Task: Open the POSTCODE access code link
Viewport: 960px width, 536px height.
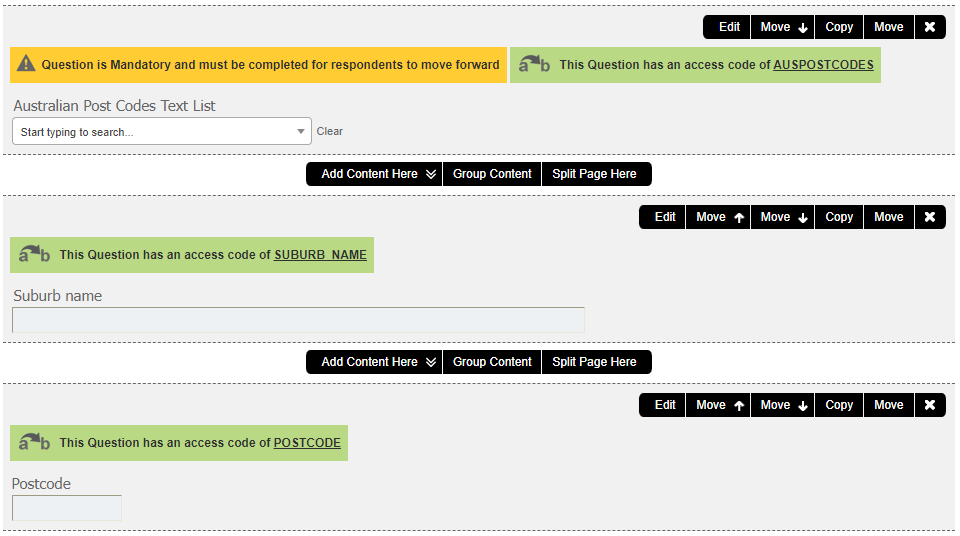Action: click(x=307, y=442)
